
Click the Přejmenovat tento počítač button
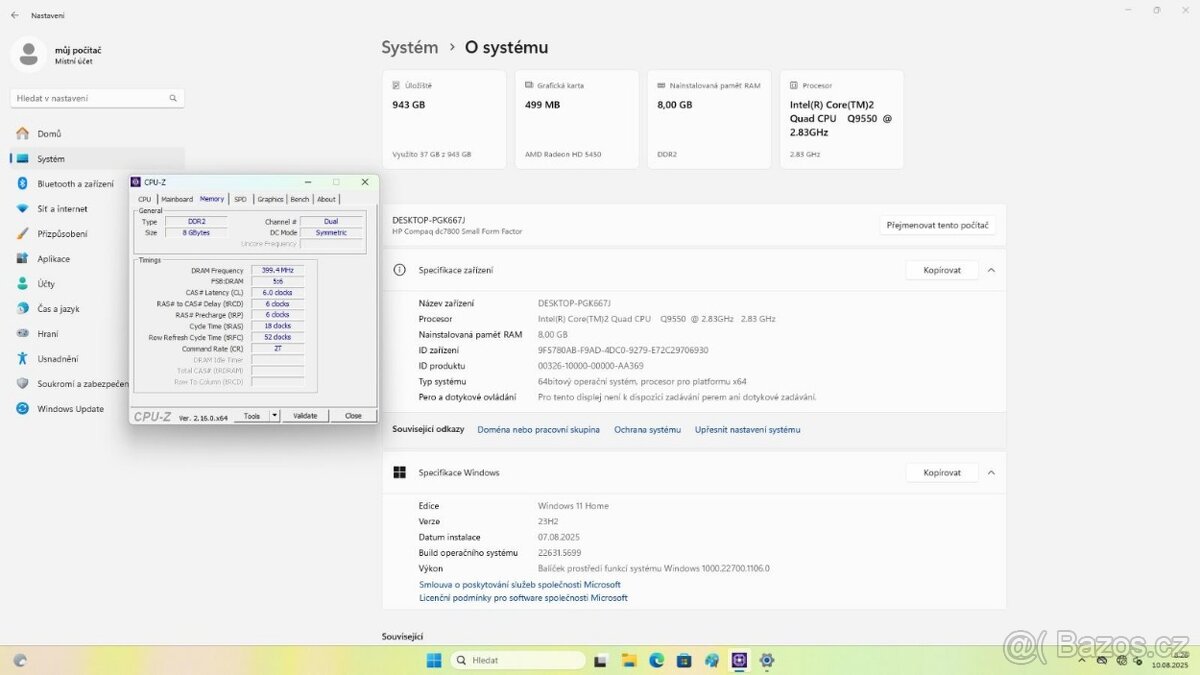click(x=937, y=226)
